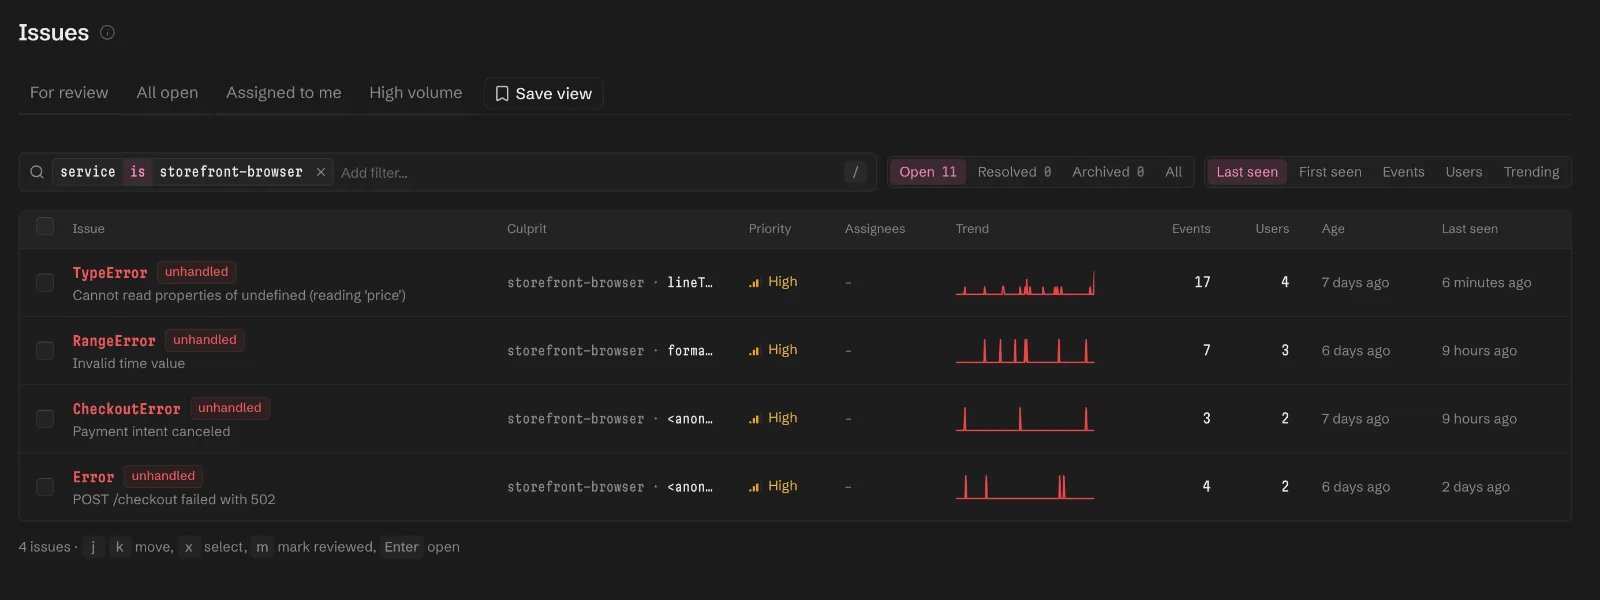Click unhandled tag on CheckoutError

click(x=230, y=408)
